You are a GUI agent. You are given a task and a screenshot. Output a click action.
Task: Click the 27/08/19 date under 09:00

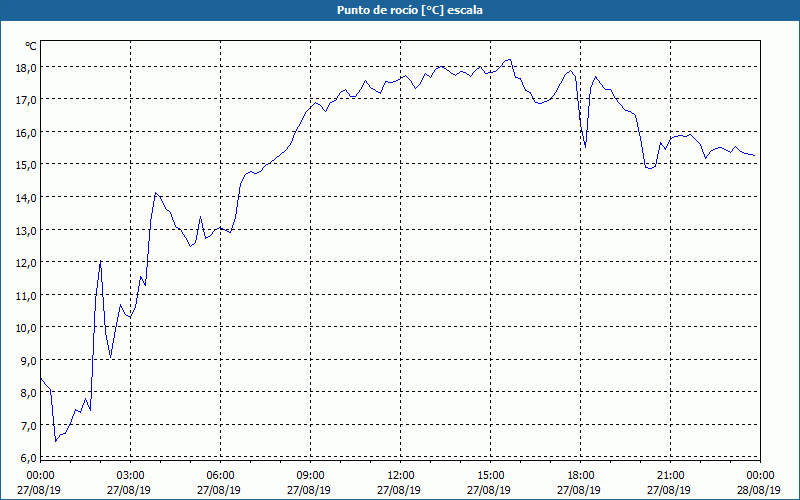309,490
